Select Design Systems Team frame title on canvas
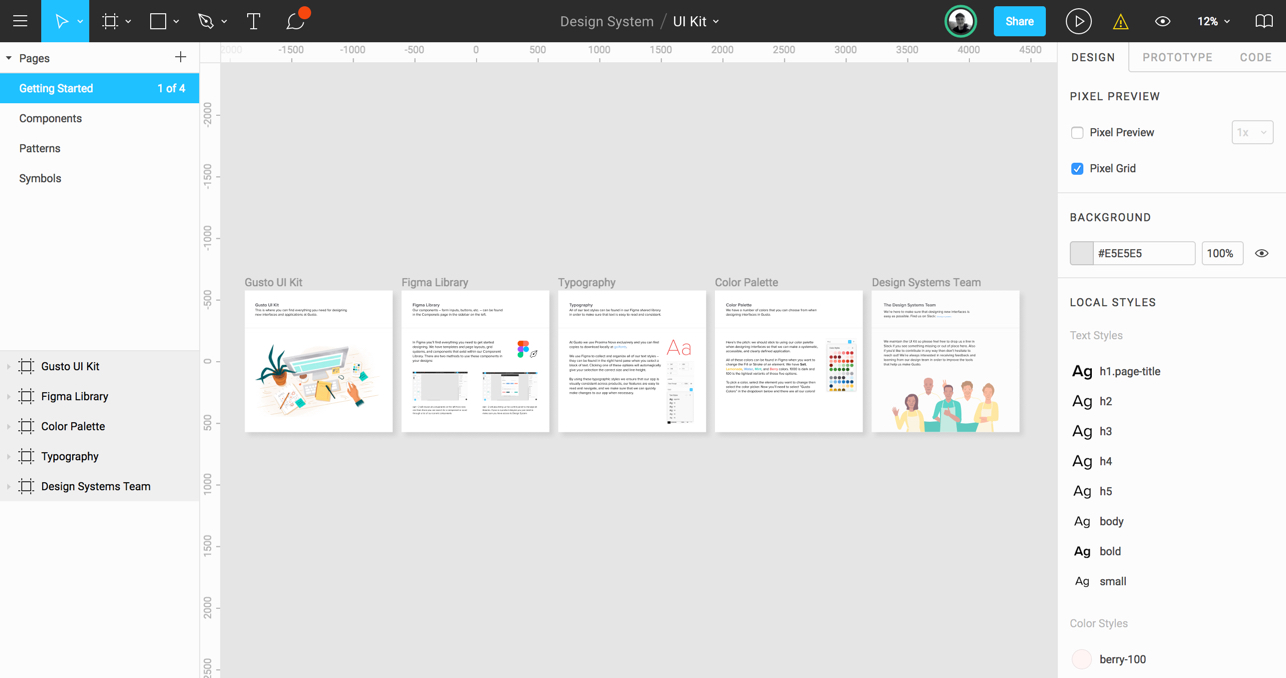Viewport: 1286px width, 678px height. click(x=926, y=282)
